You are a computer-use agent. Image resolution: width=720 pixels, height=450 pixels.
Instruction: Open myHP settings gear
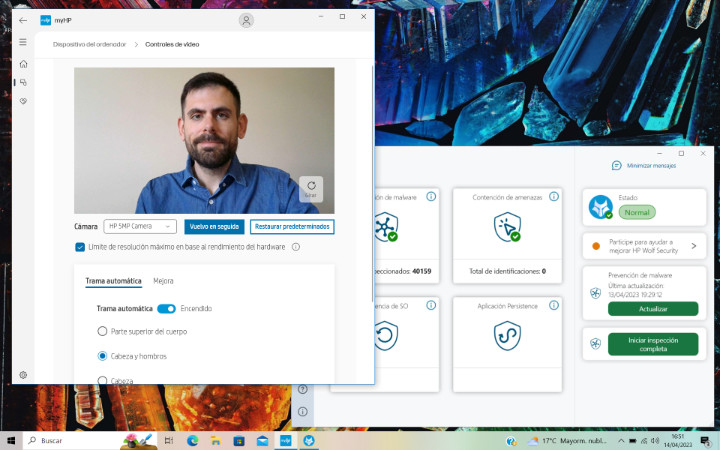coord(23,375)
